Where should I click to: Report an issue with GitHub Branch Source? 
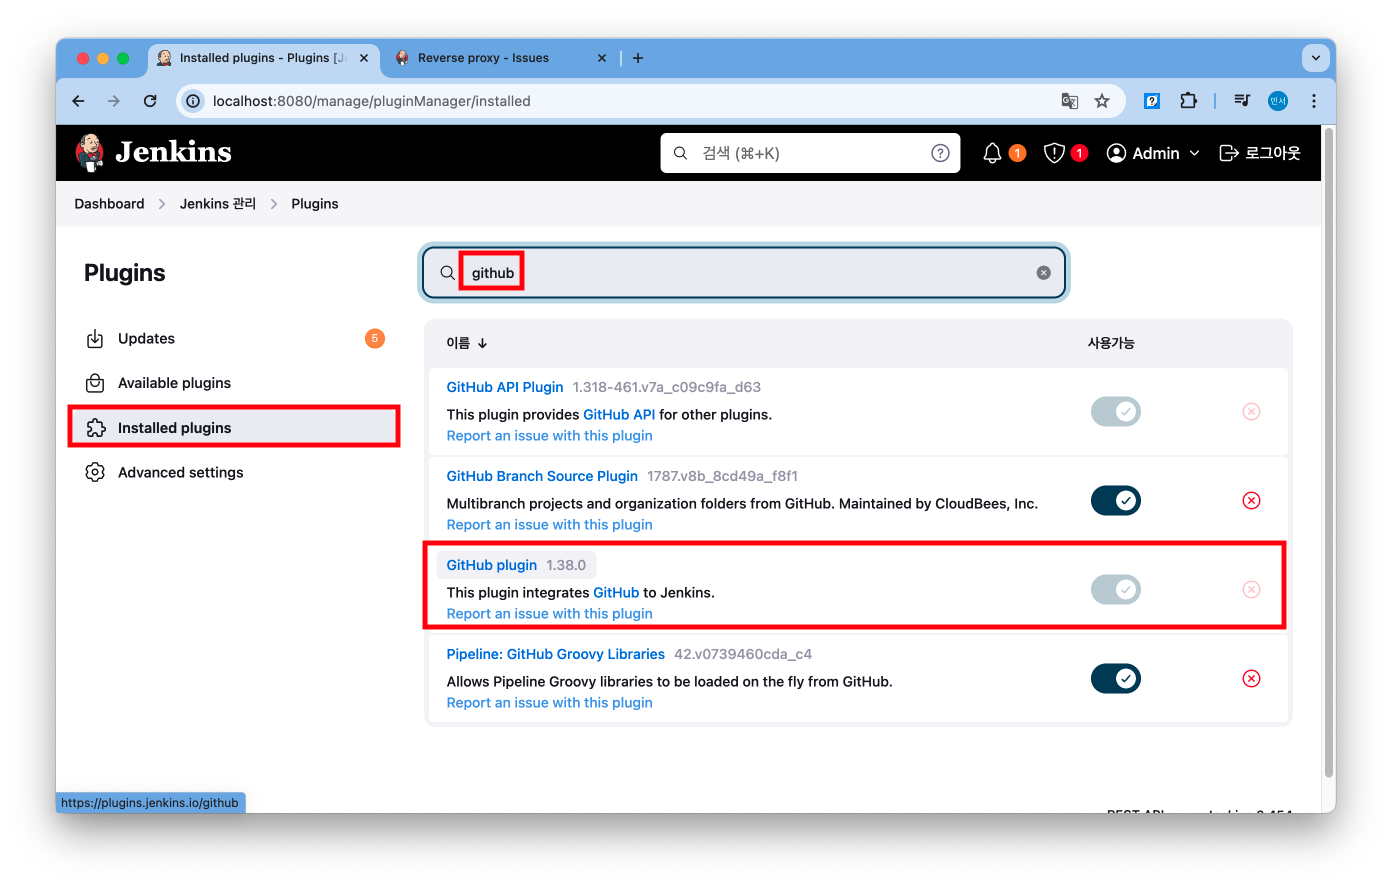[549, 525]
